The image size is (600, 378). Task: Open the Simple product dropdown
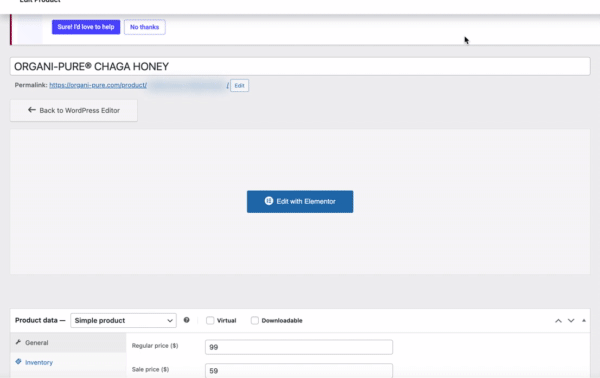coord(123,320)
